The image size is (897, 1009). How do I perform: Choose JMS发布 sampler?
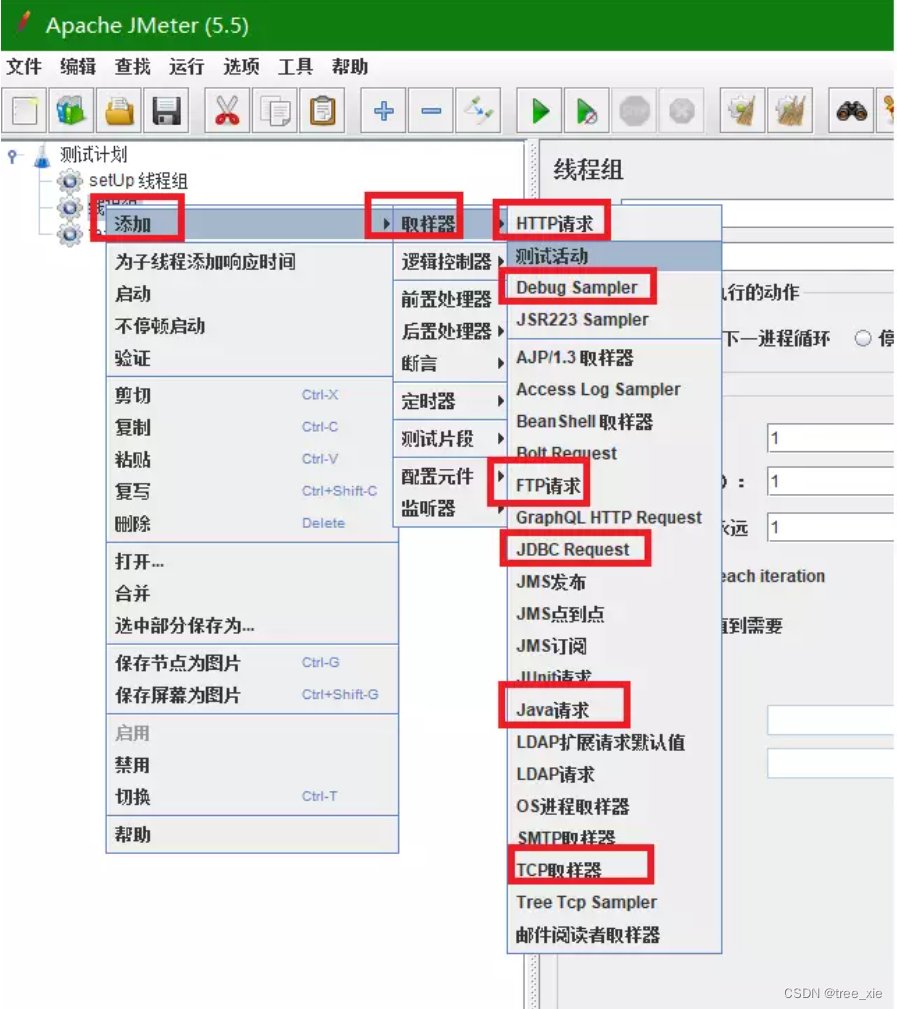tap(615, 582)
